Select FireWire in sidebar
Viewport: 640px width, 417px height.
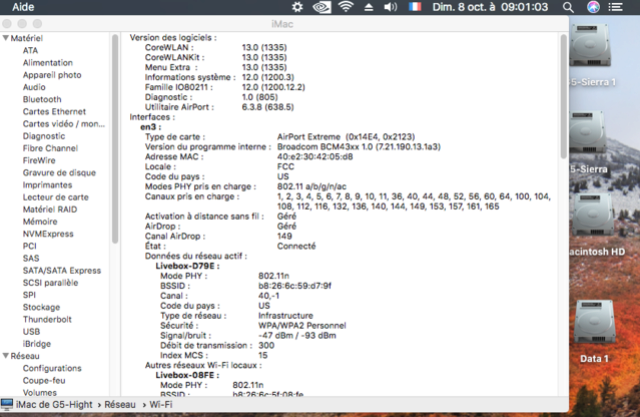pos(39,160)
